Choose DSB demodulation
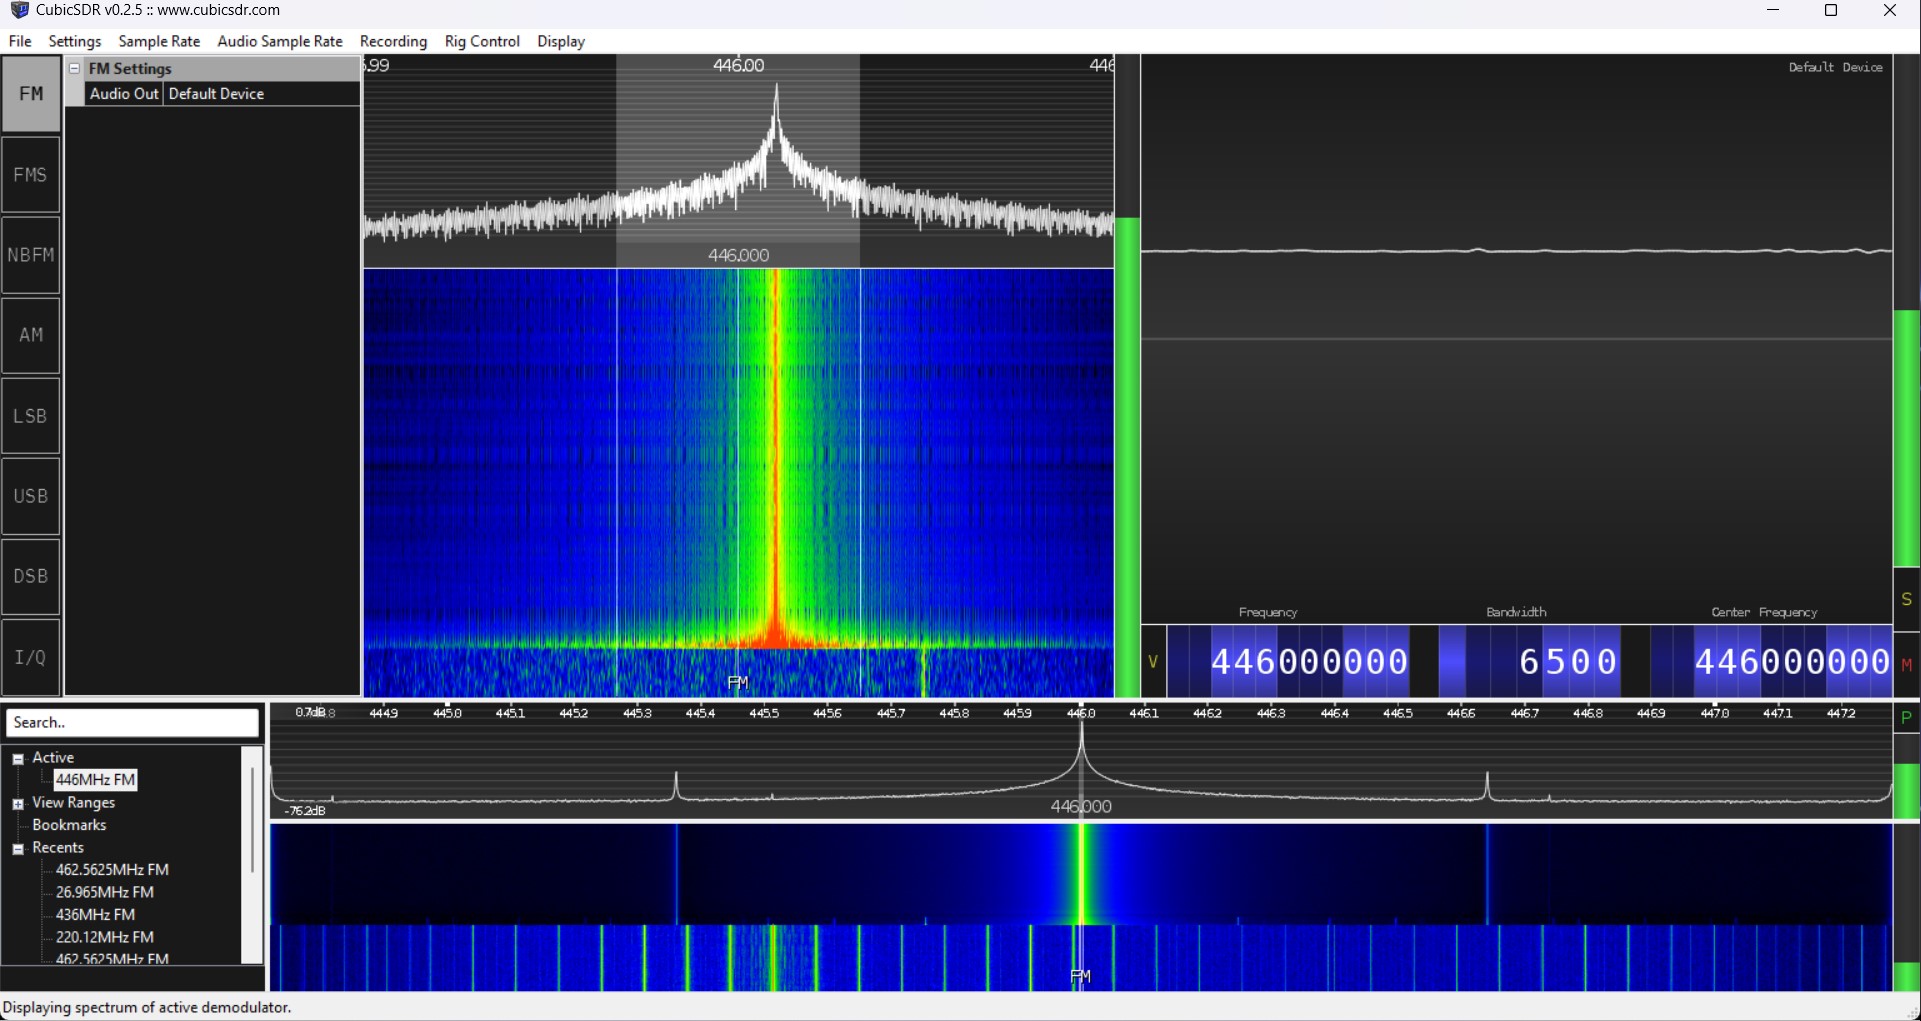The image size is (1921, 1021). [31, 577]
